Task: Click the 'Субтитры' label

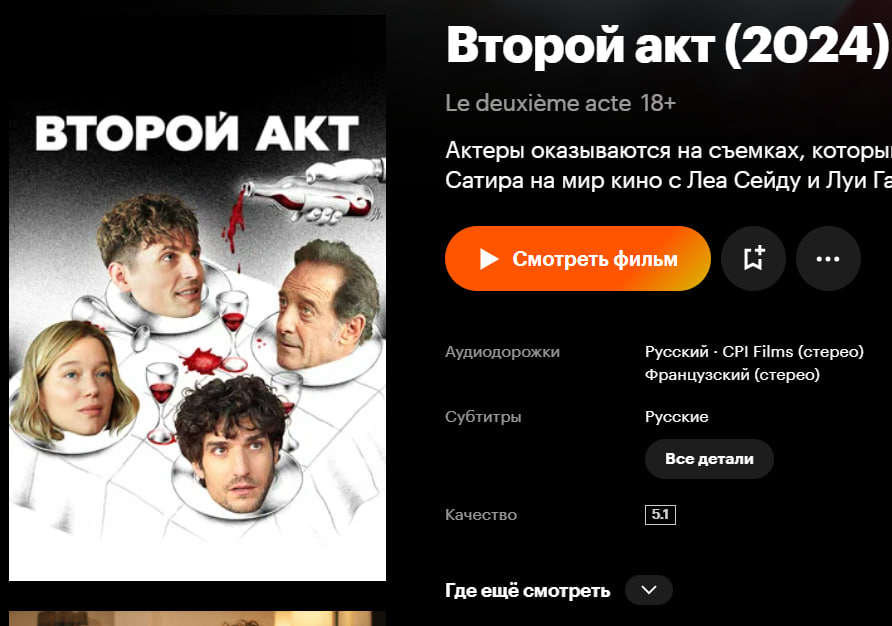Action: (483, 417)
